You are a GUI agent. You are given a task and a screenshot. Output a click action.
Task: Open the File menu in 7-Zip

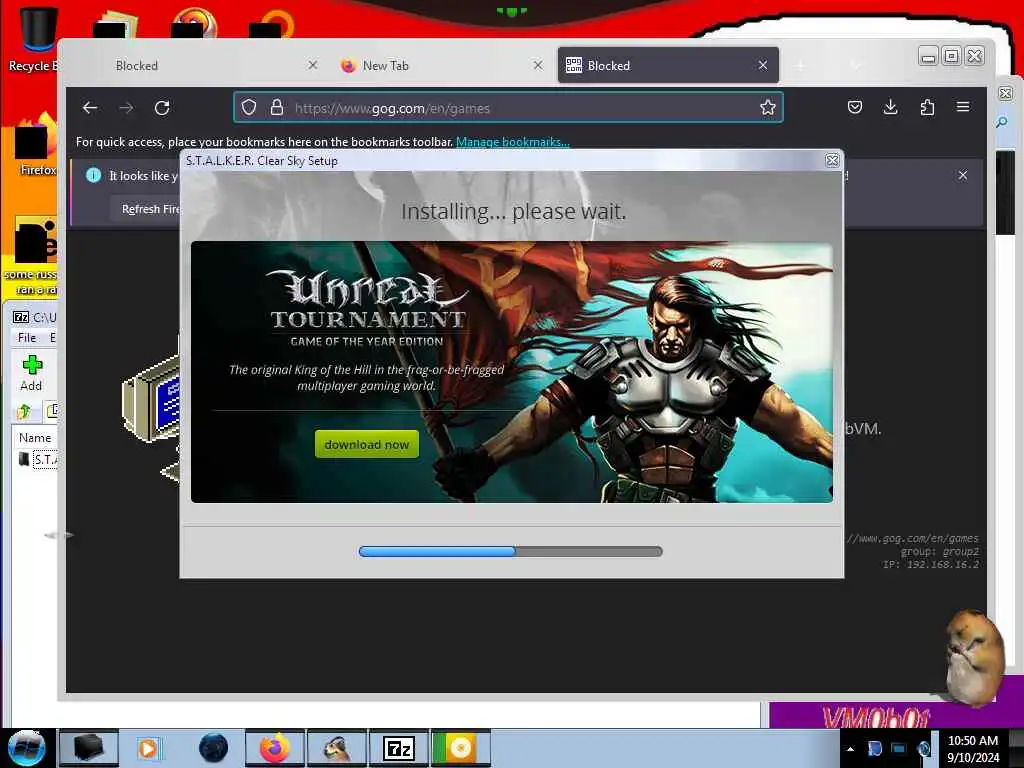pyautogui.click(x=27, y=338)
